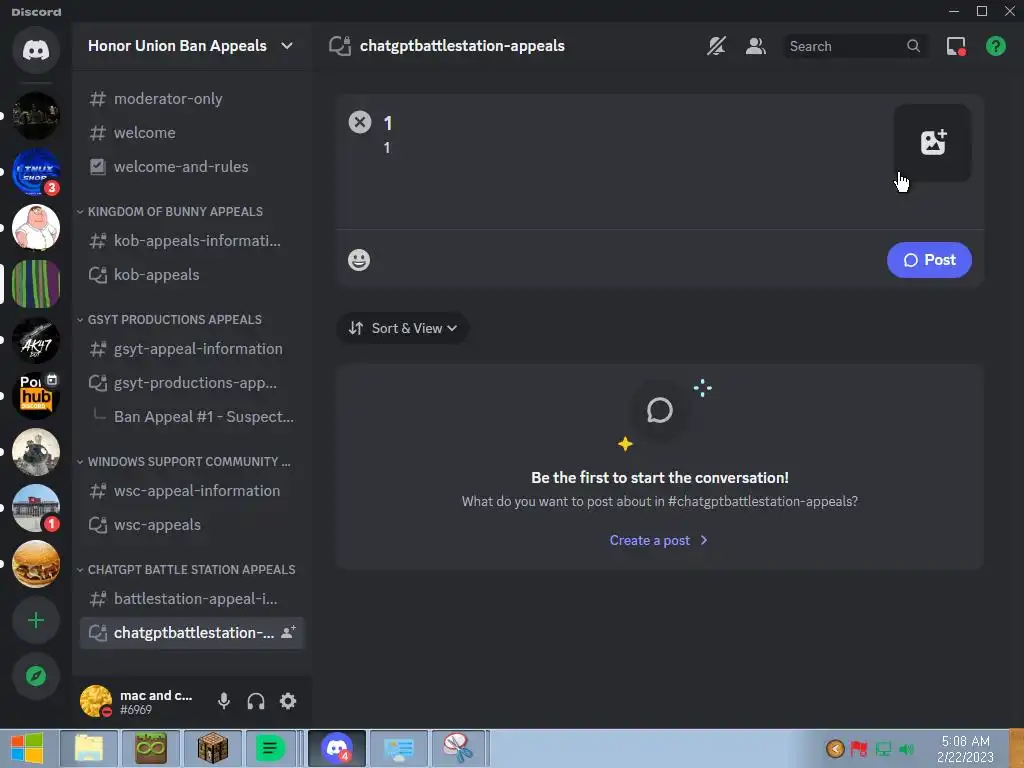Click the create invite icon on chatgptbattlestation channel
The width and height of the screenshot is (1024, 768).
[x=288, y=632]
